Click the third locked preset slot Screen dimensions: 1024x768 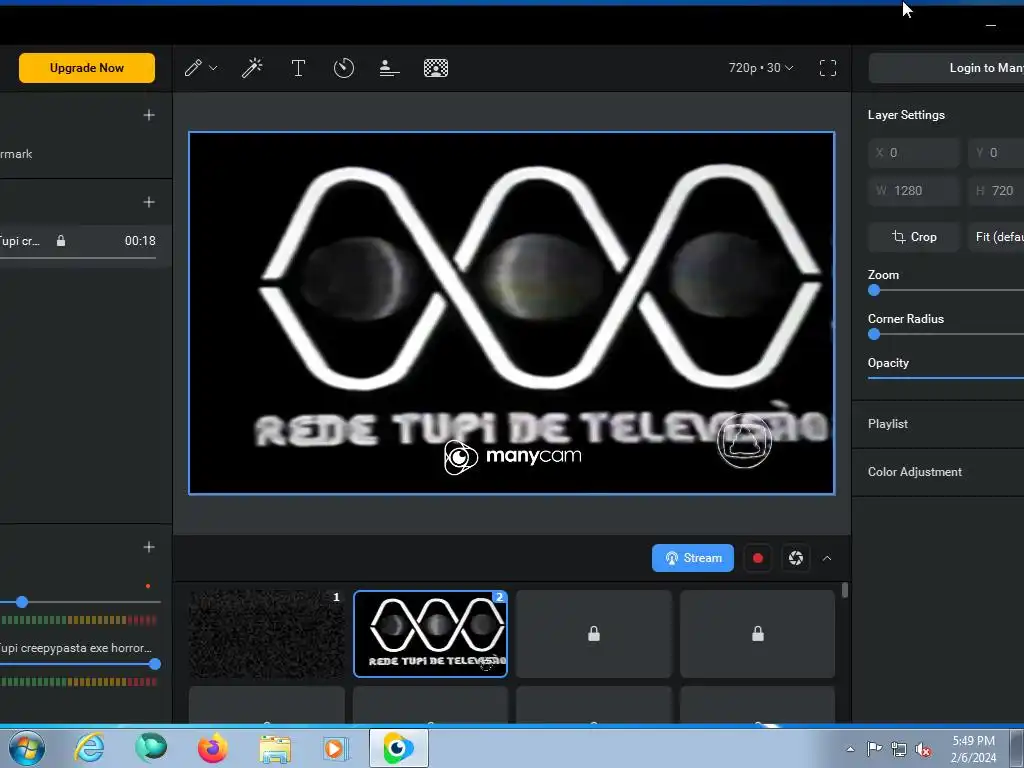pyautogui.click(x=594, y=633)
